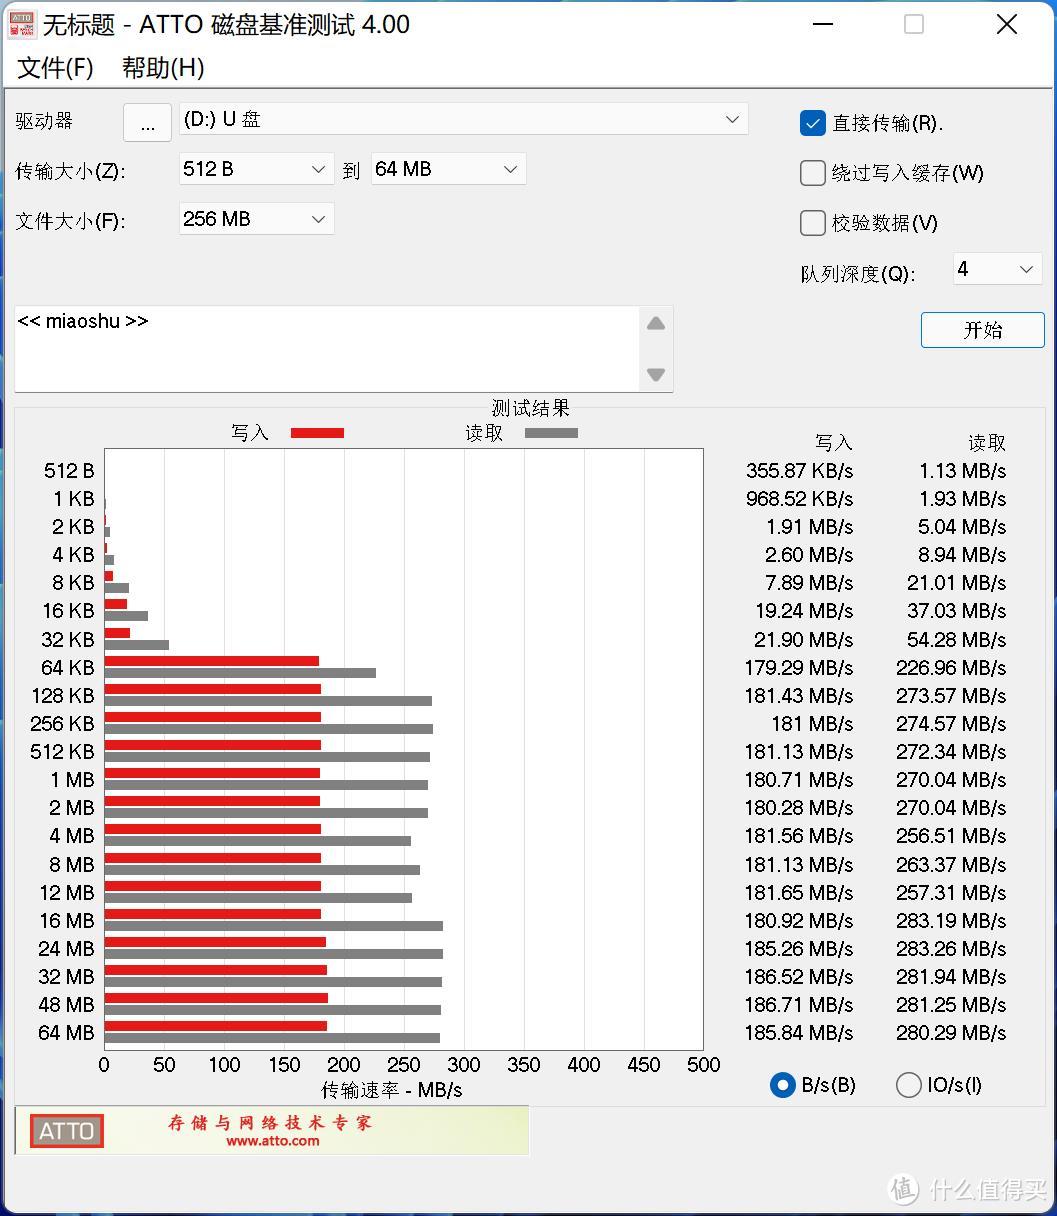Open the 256 MB file size dropdown

pos(256,219)
